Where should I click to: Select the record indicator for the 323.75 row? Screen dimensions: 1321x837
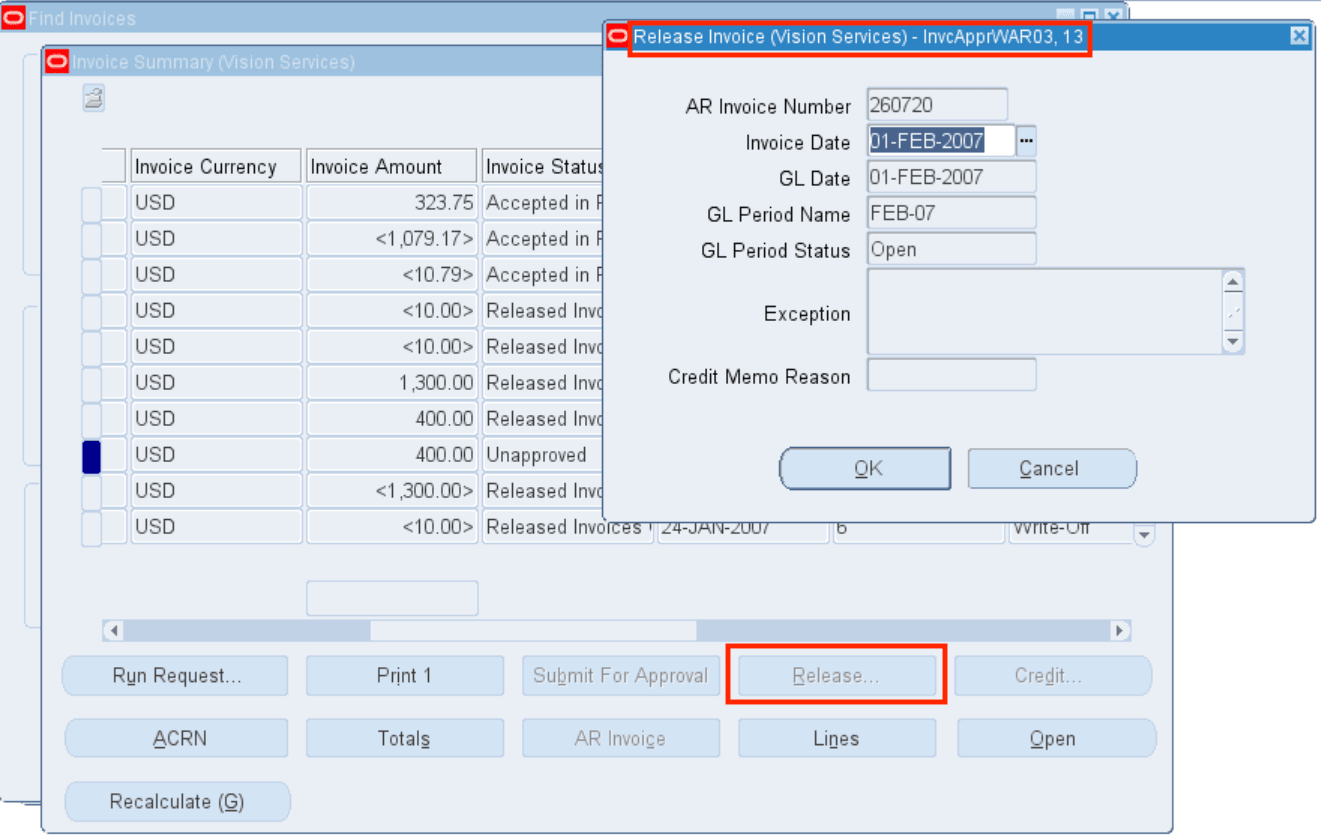click(91, 203)
